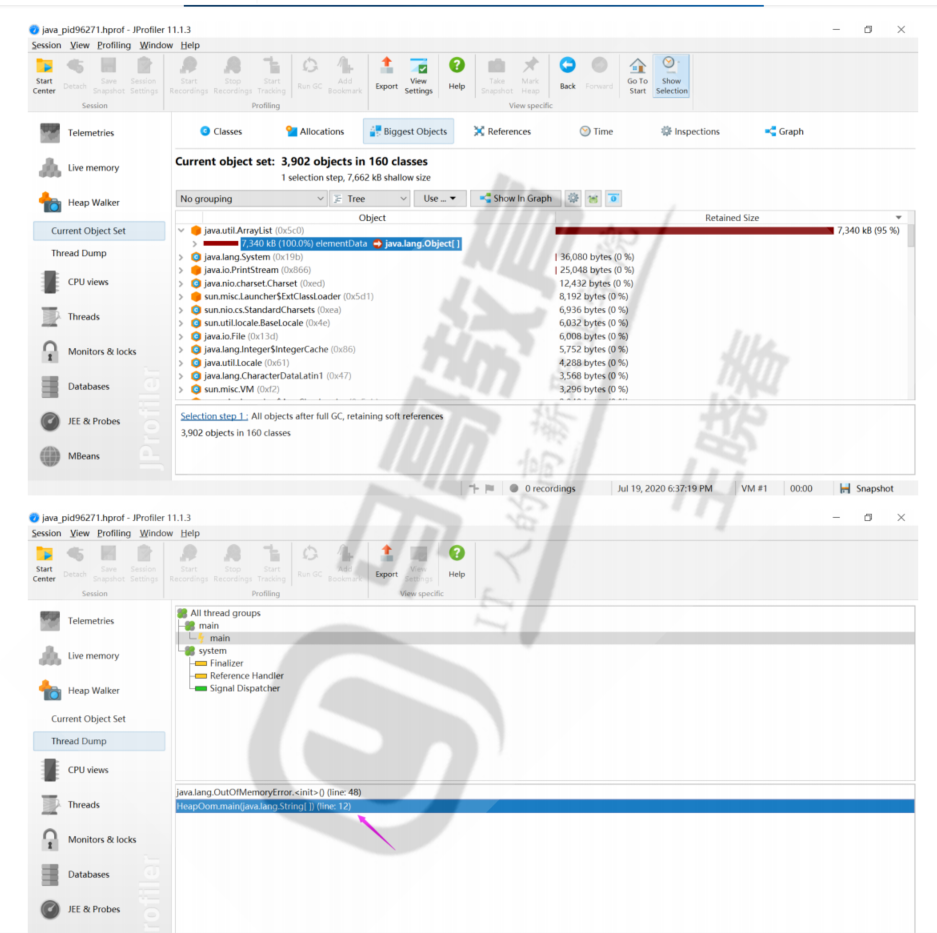937x933 pixels.
Task: Select Current Object Set in bottom window sidebar
Action: [88, 719]
